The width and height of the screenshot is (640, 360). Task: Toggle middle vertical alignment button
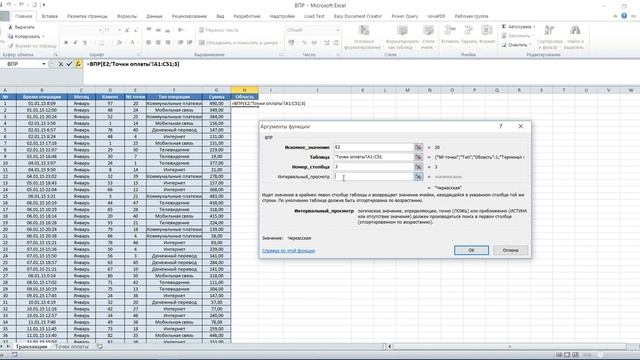158,30
